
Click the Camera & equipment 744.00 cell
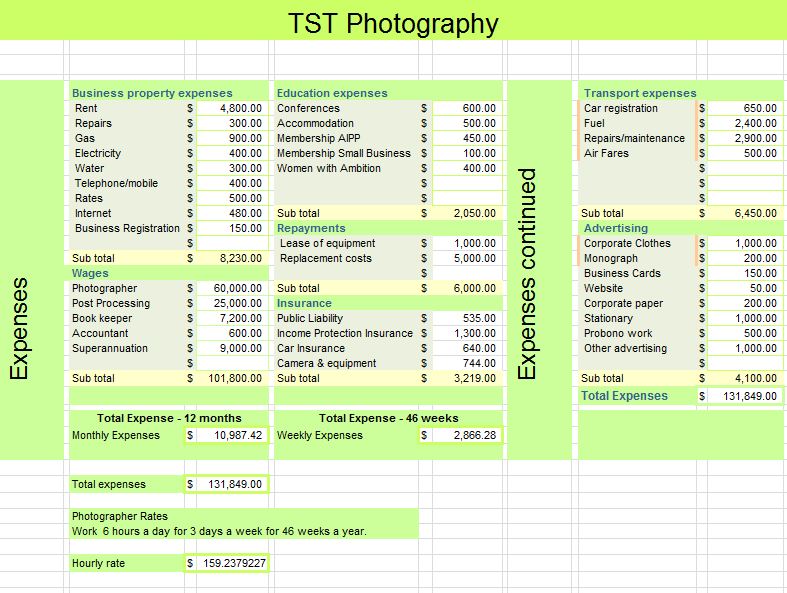point(467,364)
